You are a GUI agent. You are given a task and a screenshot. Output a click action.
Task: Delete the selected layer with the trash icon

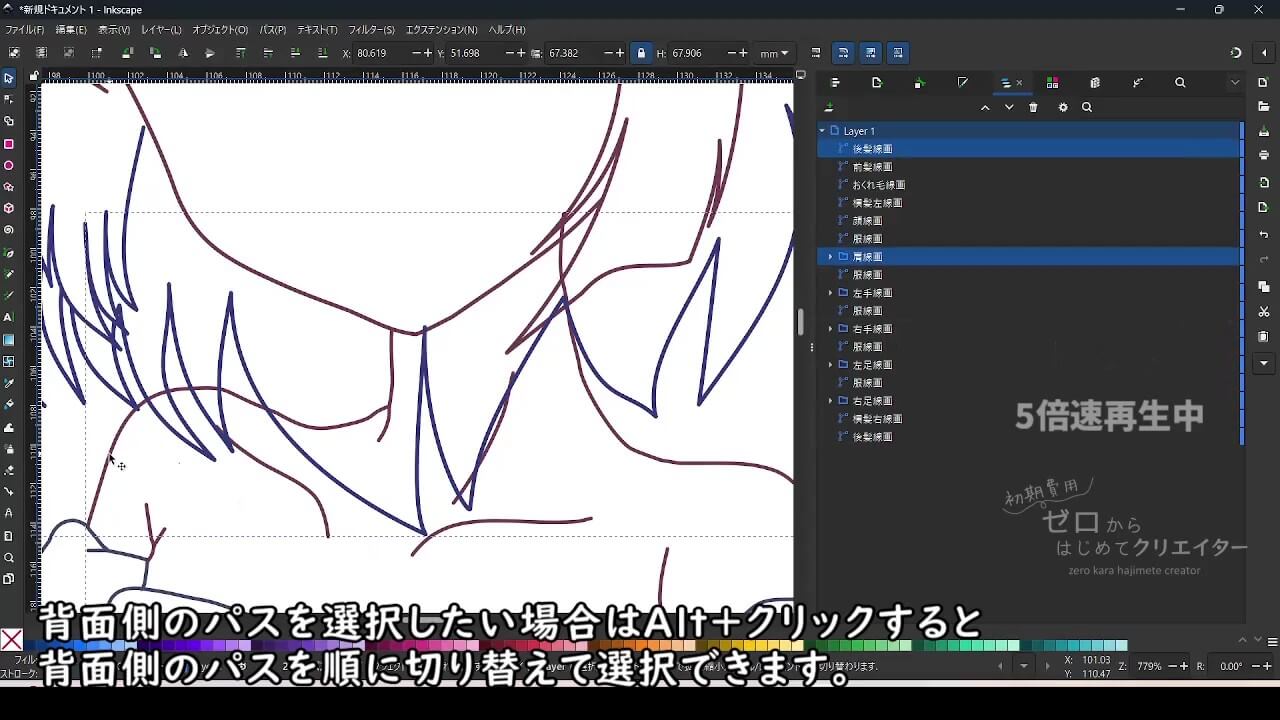click(x=1033, y=108)
